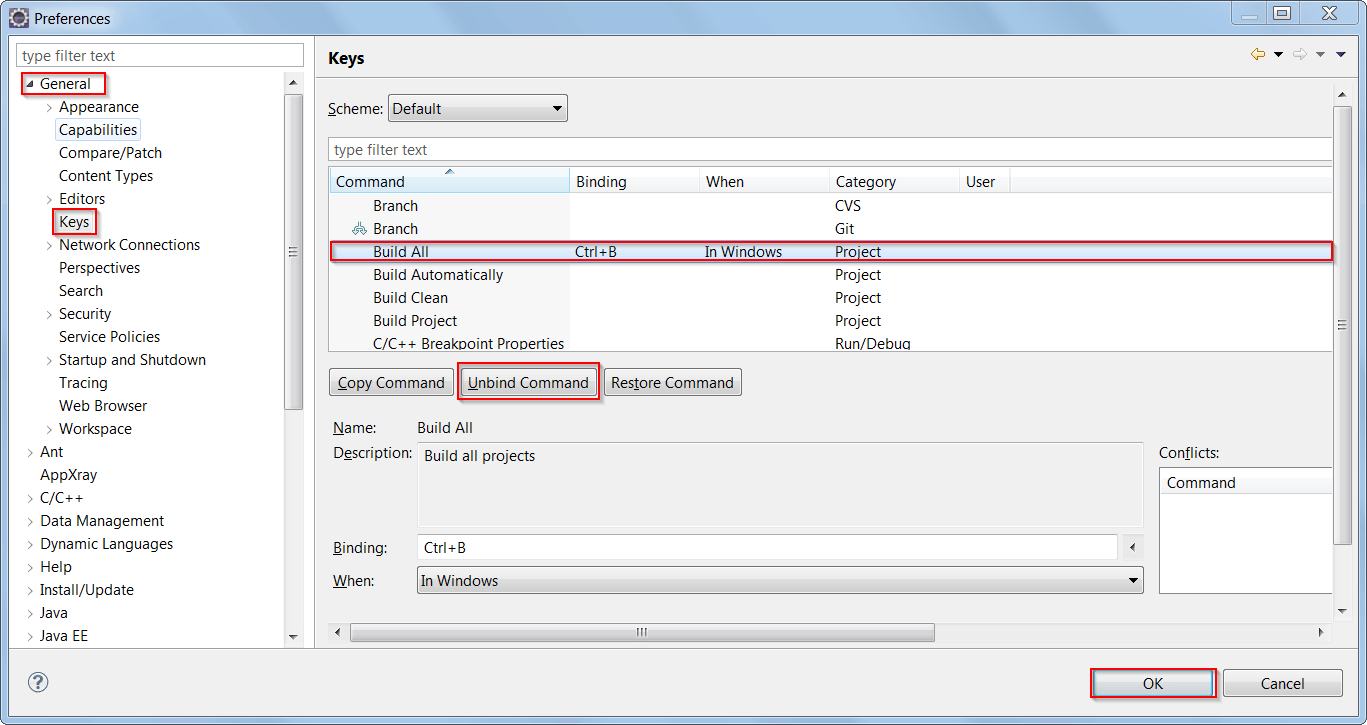Expand the Java node
The height and width of the screenshot is (725, 1367).
click(x=30, y=613)
